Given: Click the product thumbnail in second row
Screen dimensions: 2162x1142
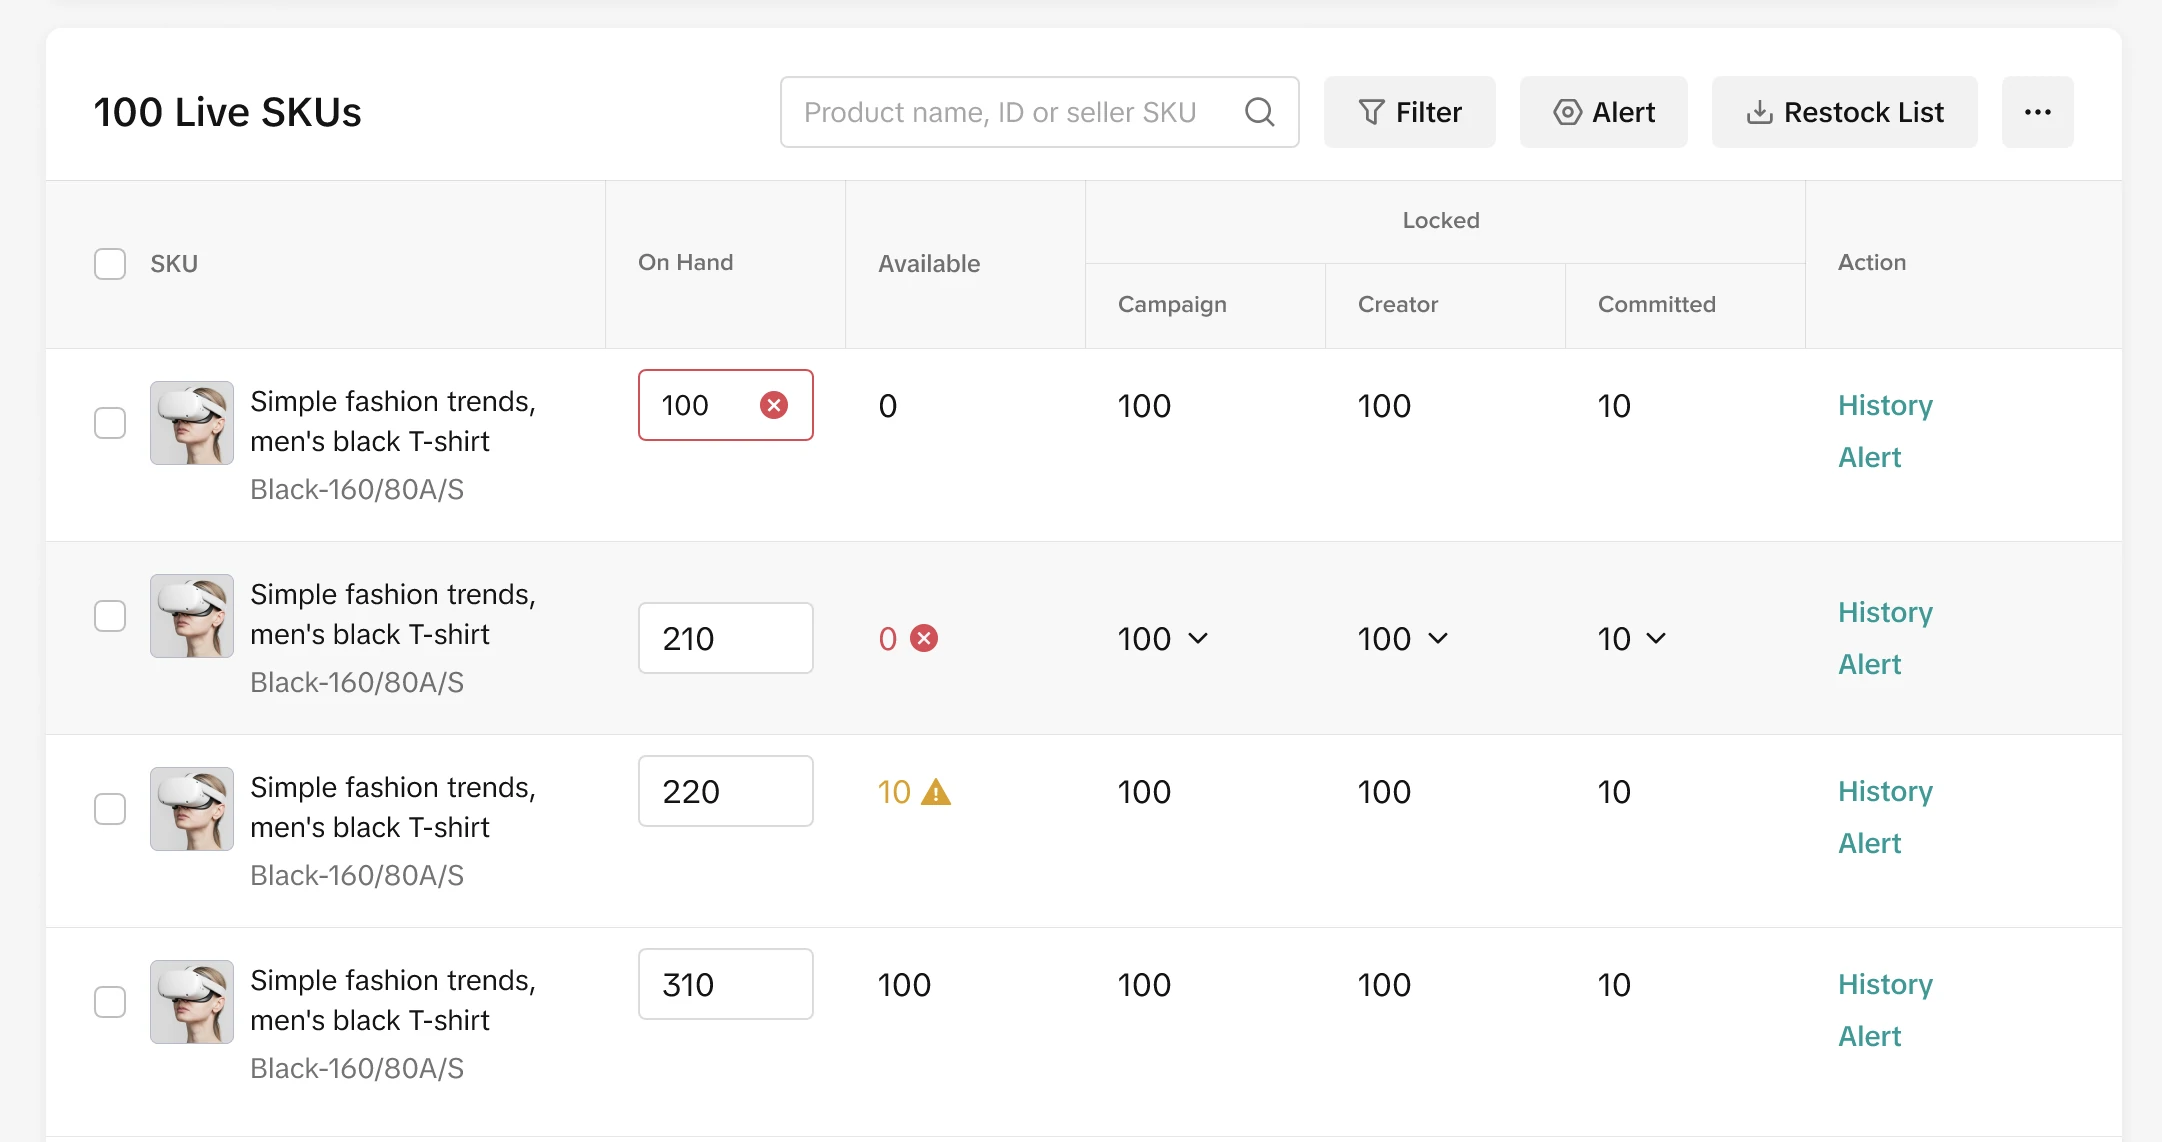Looking at the screenshot, I should pyautogui.click(x=192, y=616).
